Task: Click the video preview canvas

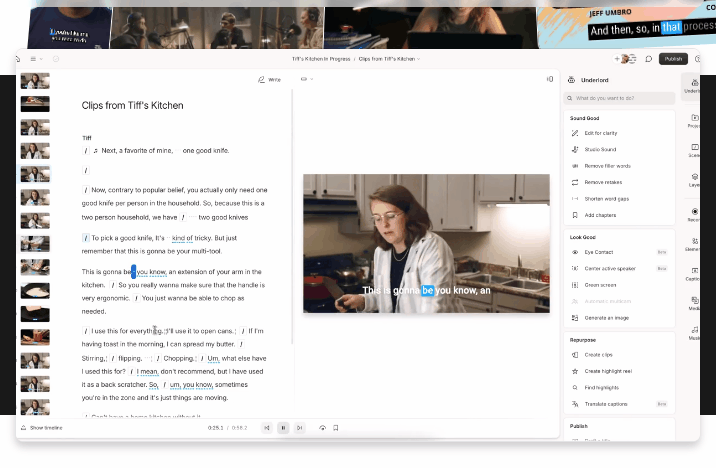Action: pos(426,243)
